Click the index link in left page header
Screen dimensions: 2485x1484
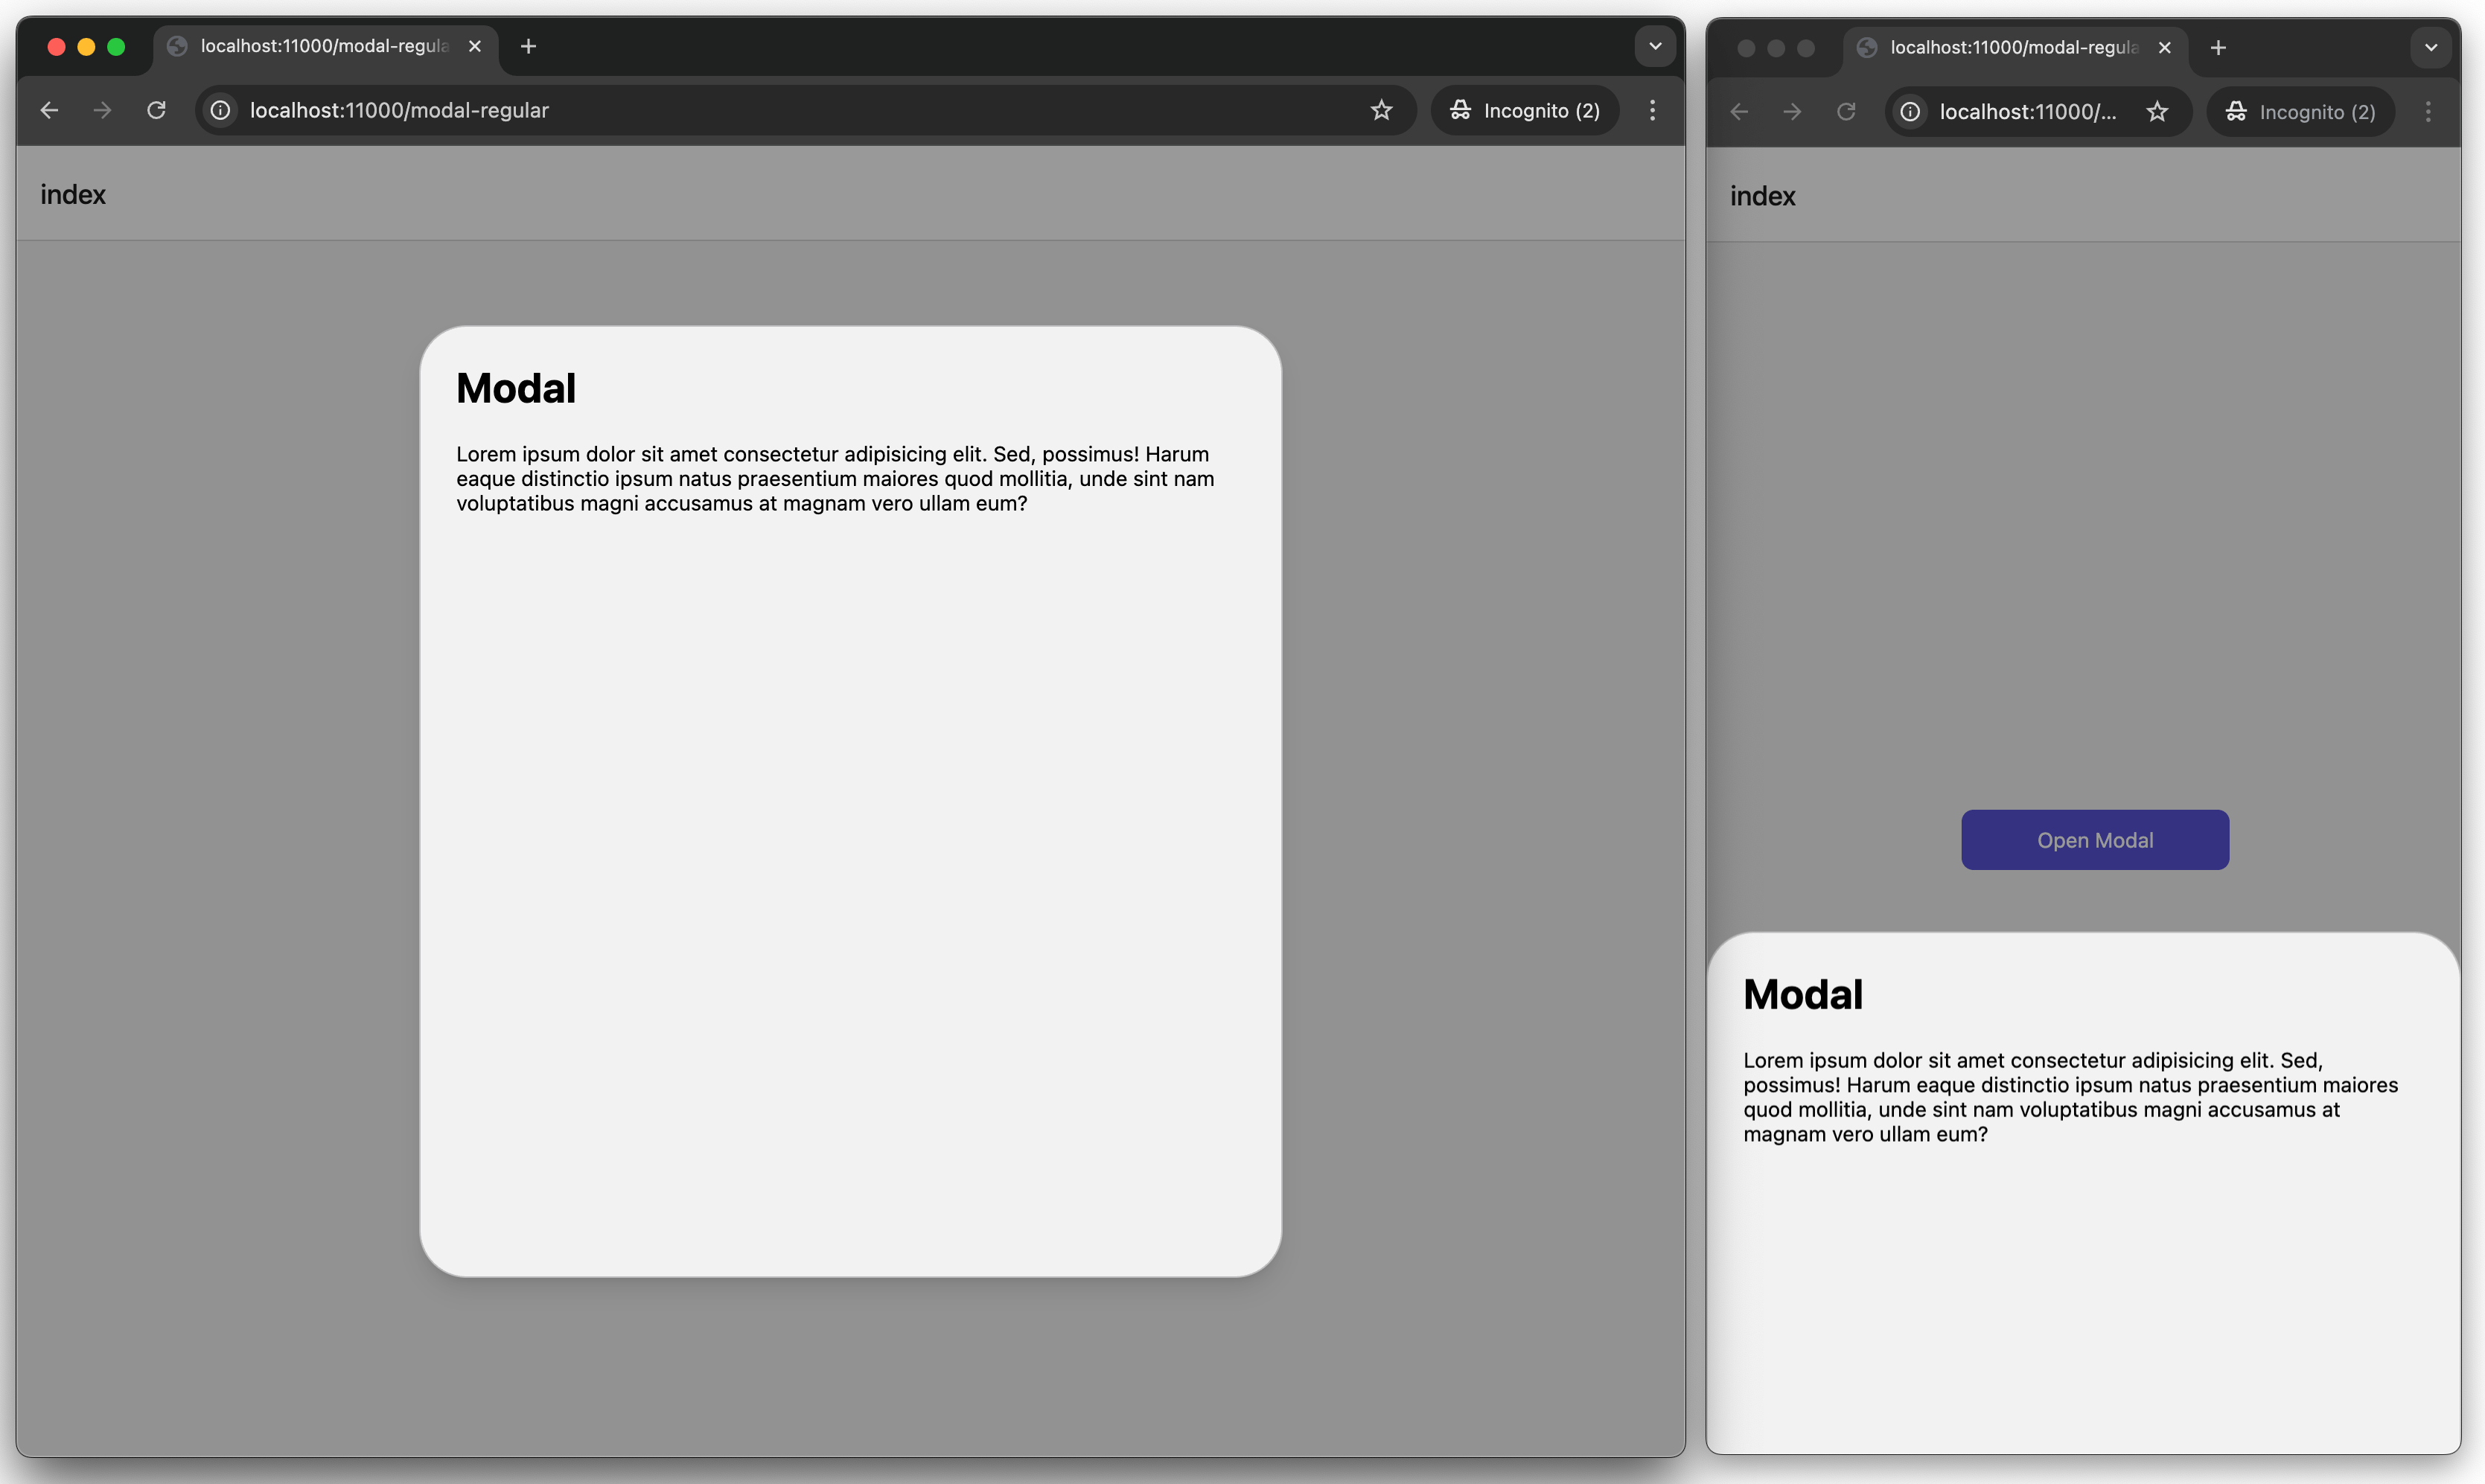73,195
